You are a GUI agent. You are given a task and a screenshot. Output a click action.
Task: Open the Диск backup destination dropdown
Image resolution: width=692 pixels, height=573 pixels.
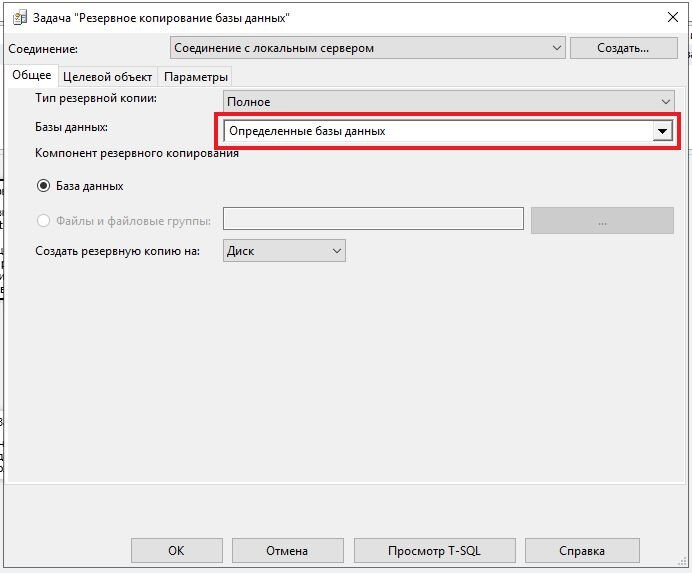tap(284, 251)
